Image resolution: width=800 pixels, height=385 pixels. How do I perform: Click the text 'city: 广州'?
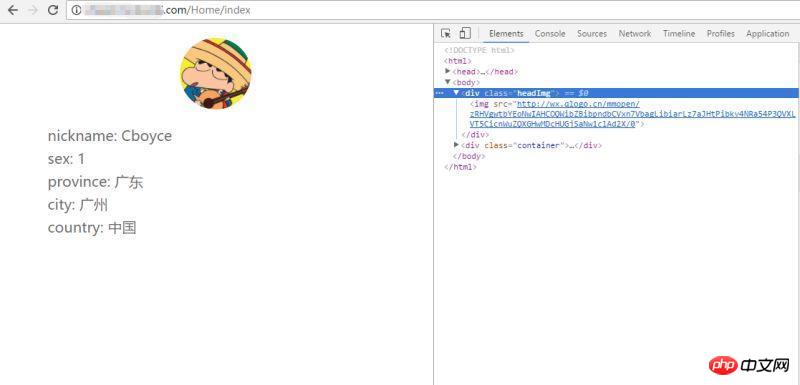tap(78, 205)
